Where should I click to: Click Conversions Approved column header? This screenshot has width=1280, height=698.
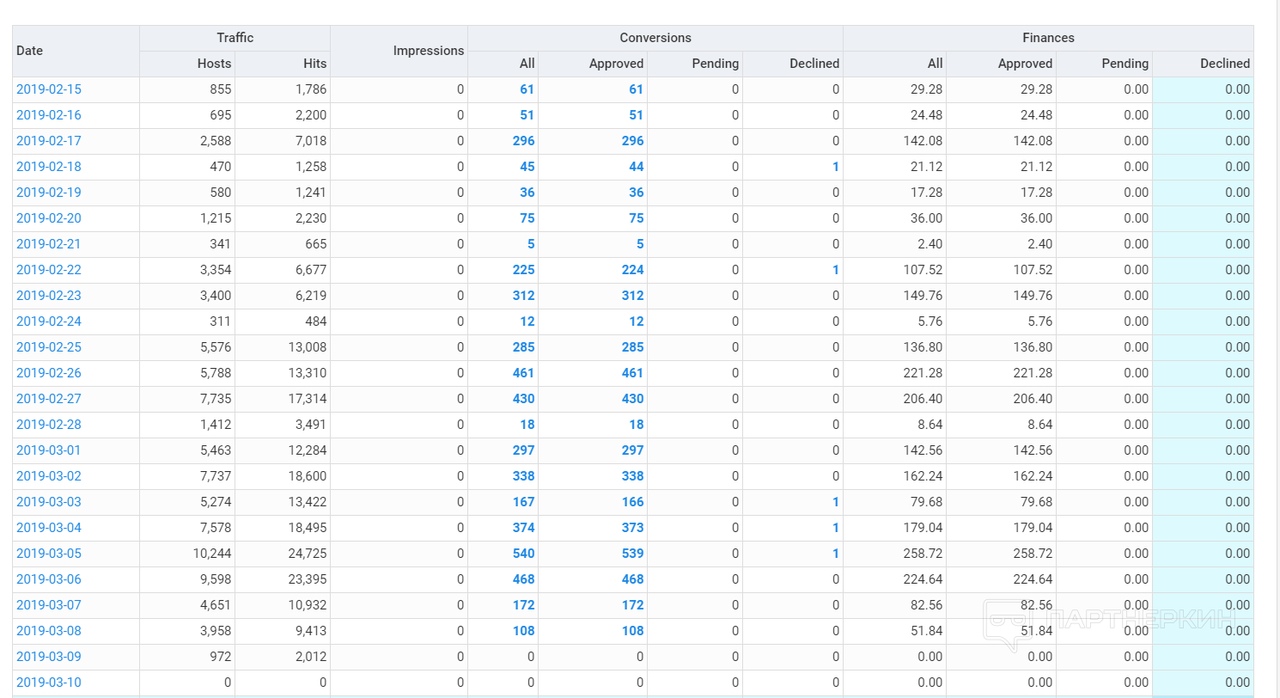click(x=616, y=64)
